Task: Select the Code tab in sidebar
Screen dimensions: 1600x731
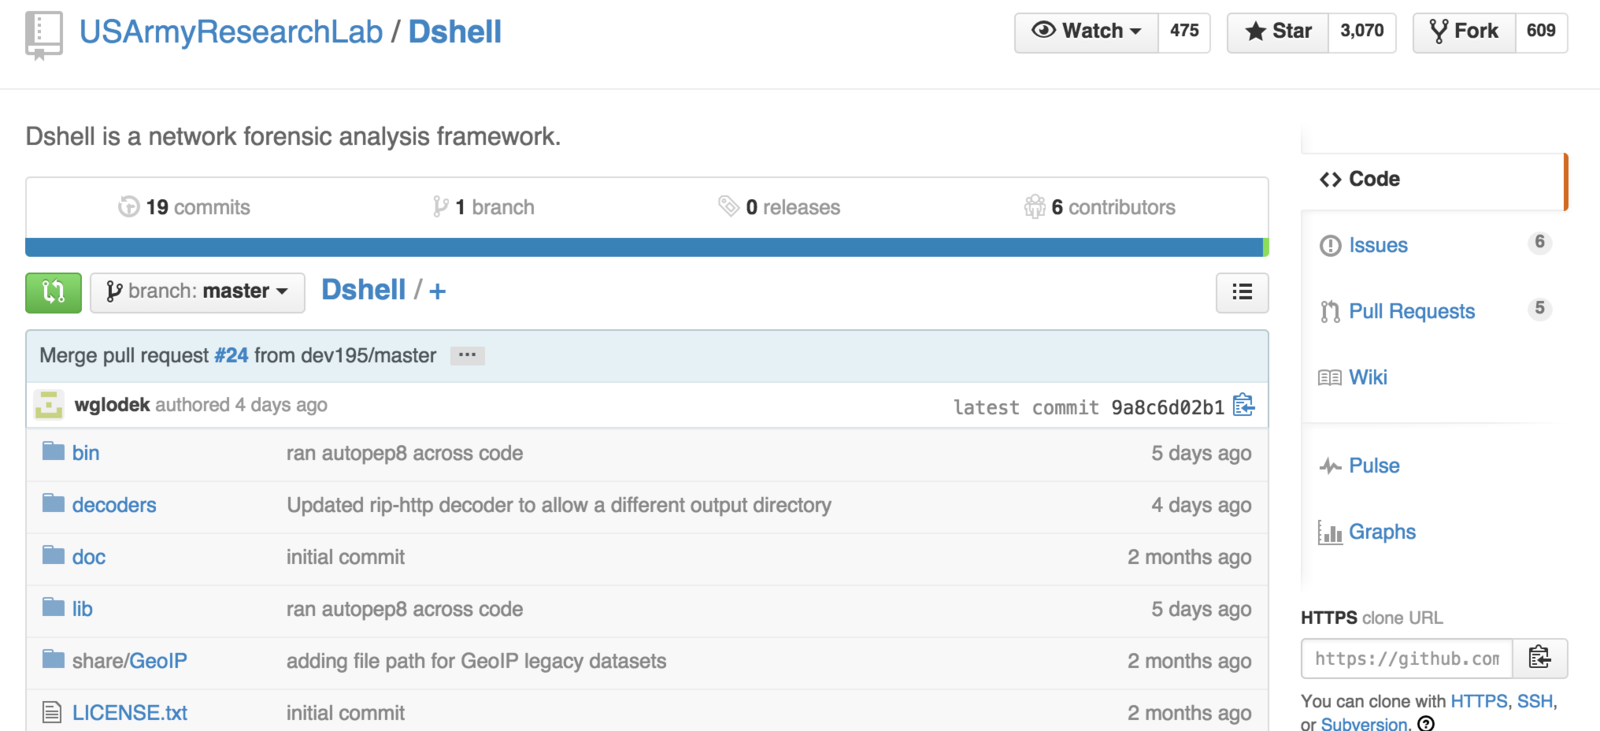Action: [1433, 179]
